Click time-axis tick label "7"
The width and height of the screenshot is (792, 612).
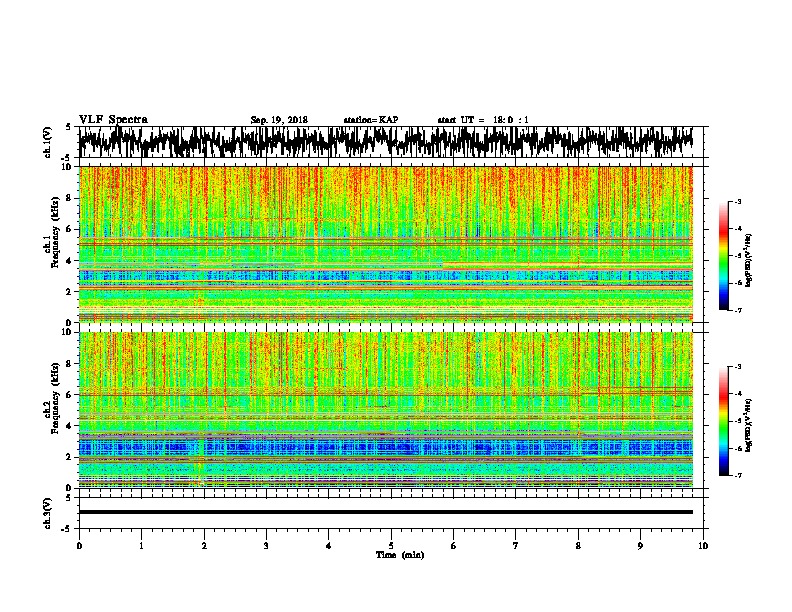[x=516, y=546]
